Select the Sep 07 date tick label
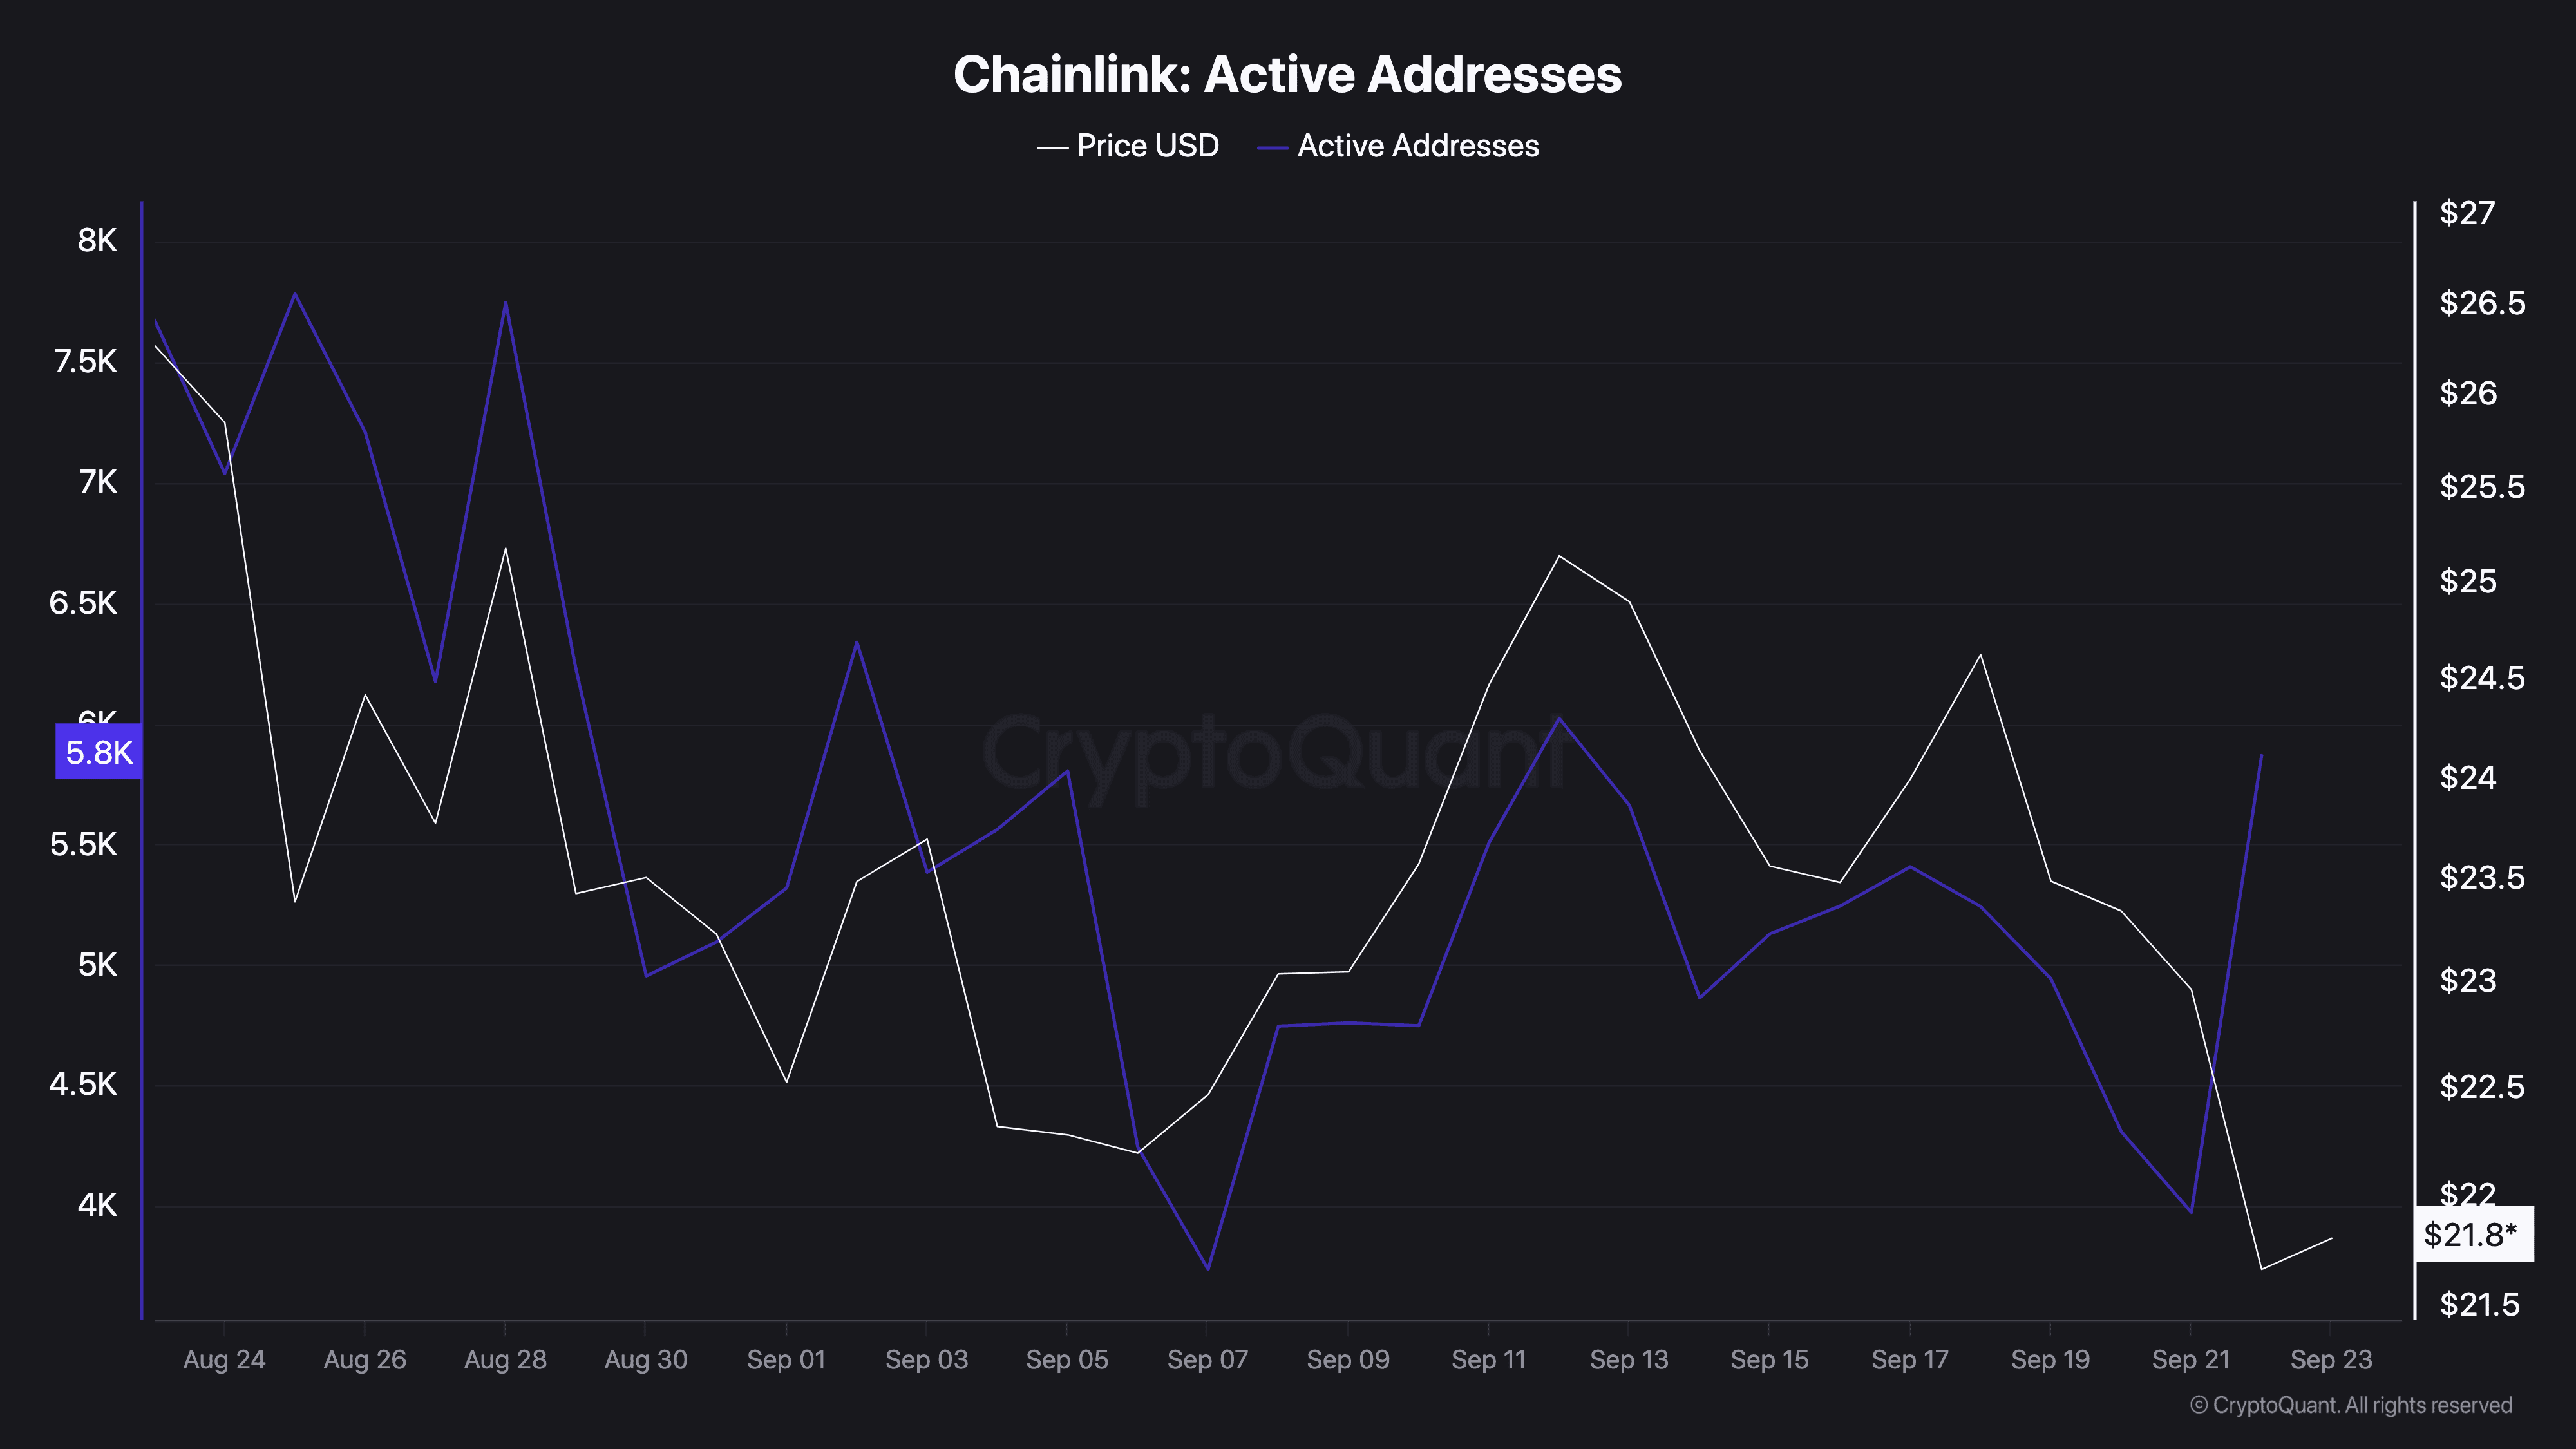Viewport: 2576px width, 1449px height. click(x=1207, y=1359)
